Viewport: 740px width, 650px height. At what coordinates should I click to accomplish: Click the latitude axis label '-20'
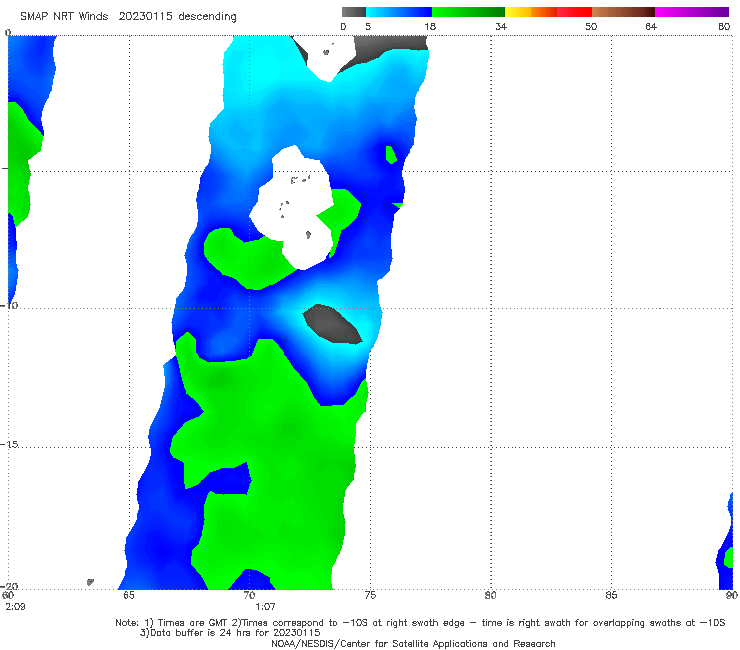click(x=9, y=586)
